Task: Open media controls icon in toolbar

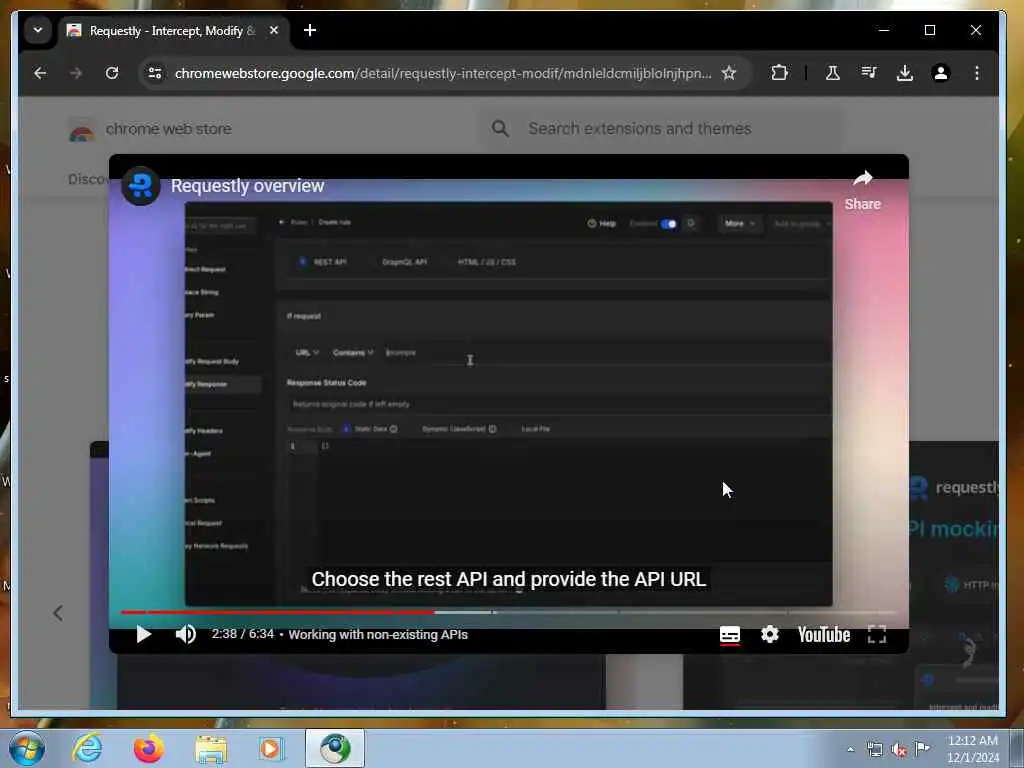Action: click(x=869, y=73)
